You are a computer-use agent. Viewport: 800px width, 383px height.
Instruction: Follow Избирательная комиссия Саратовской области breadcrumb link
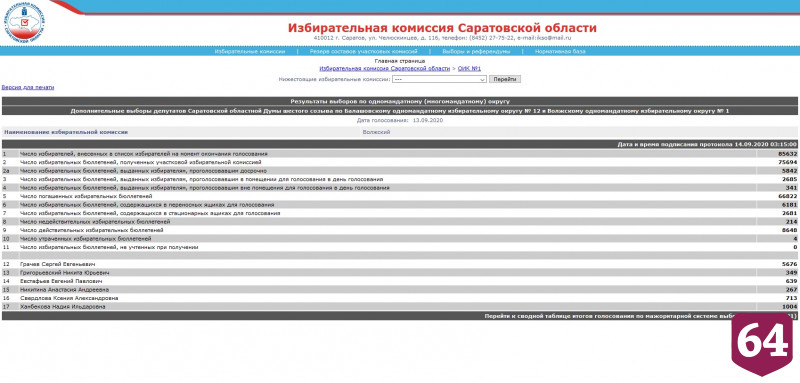(x=385, y=68)
